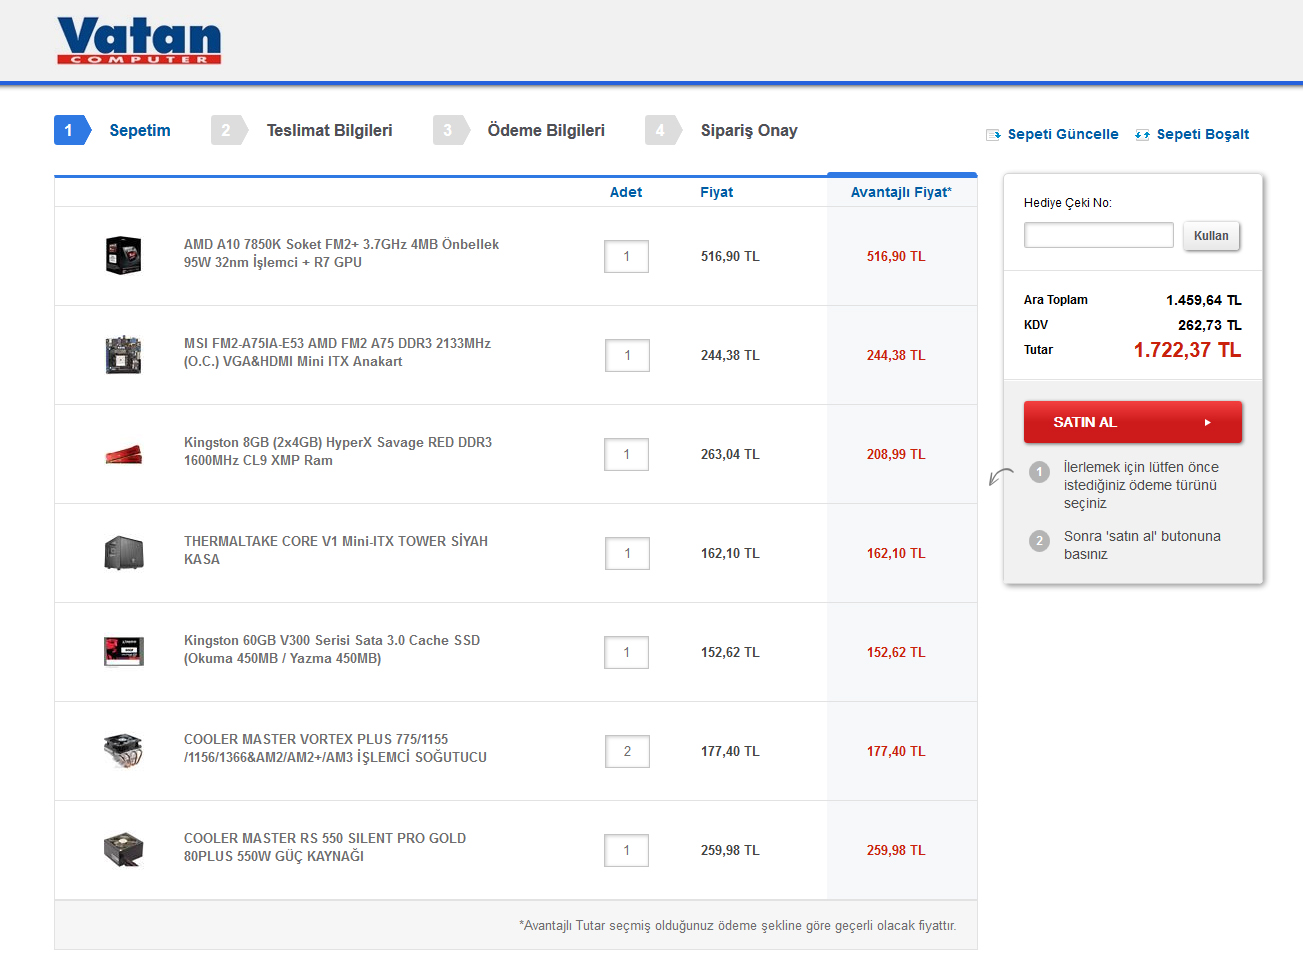Click quantity field for Cooler Master RS 550
1303x961 pixels.
click(627, 850)
